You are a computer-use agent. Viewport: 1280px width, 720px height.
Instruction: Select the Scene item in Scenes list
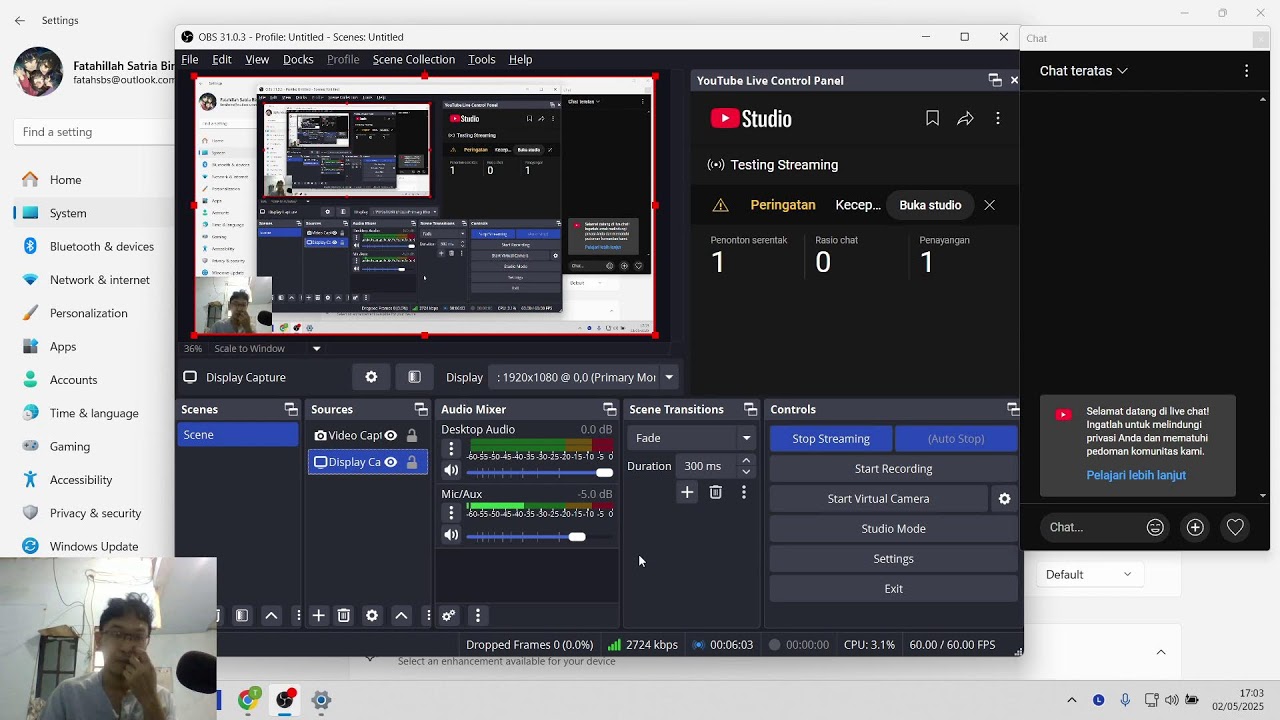pyautogui.click(x=238, y=435)
